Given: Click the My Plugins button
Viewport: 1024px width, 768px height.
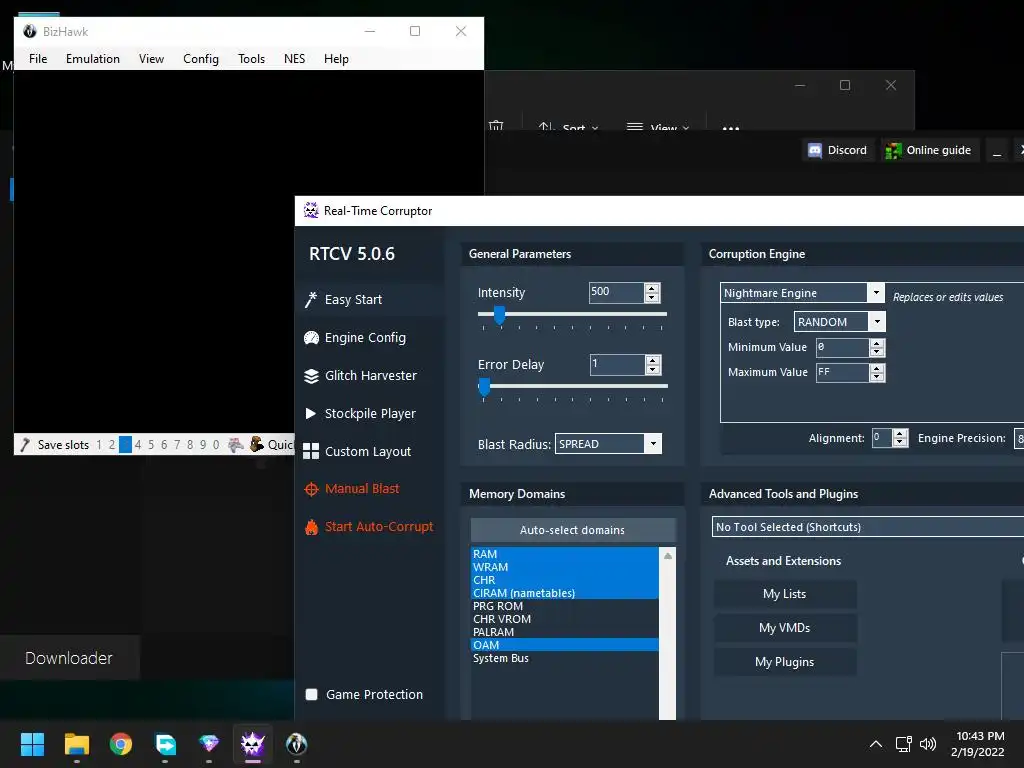Looking at the screenshot, I should click(x=784, y=662).
